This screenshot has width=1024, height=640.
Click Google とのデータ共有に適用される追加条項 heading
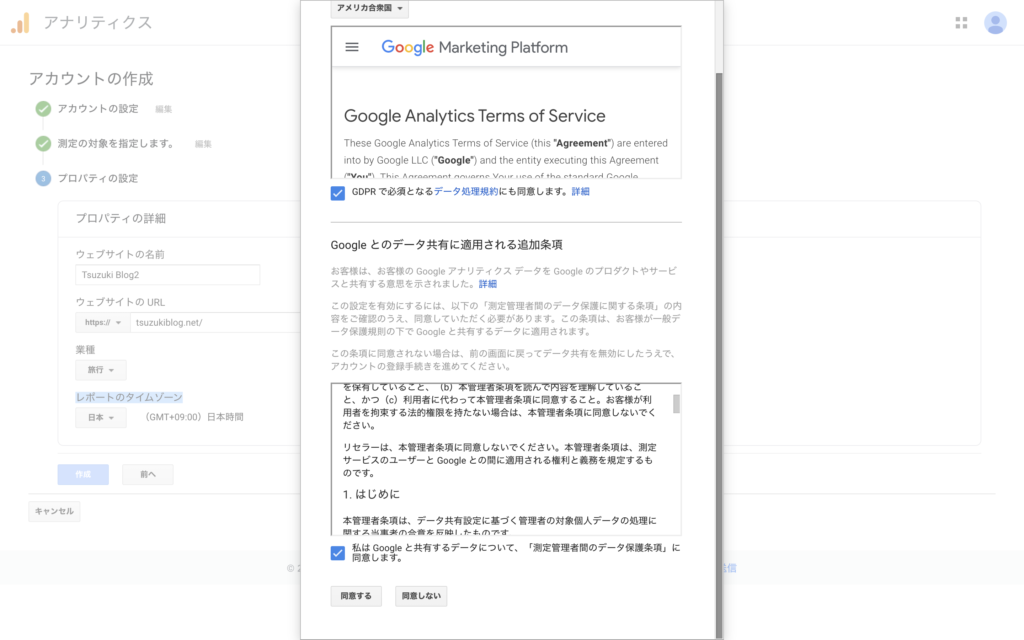[x=447, y=245]
